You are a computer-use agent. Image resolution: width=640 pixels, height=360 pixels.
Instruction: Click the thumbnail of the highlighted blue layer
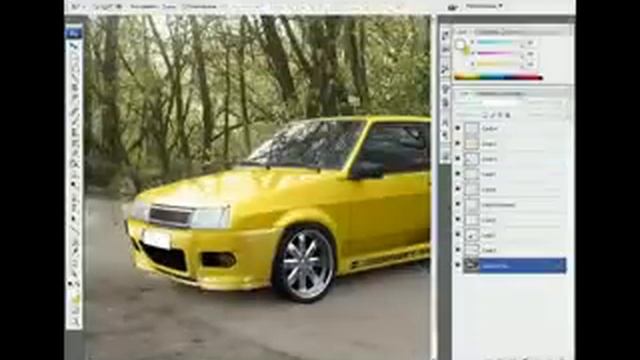471,265
